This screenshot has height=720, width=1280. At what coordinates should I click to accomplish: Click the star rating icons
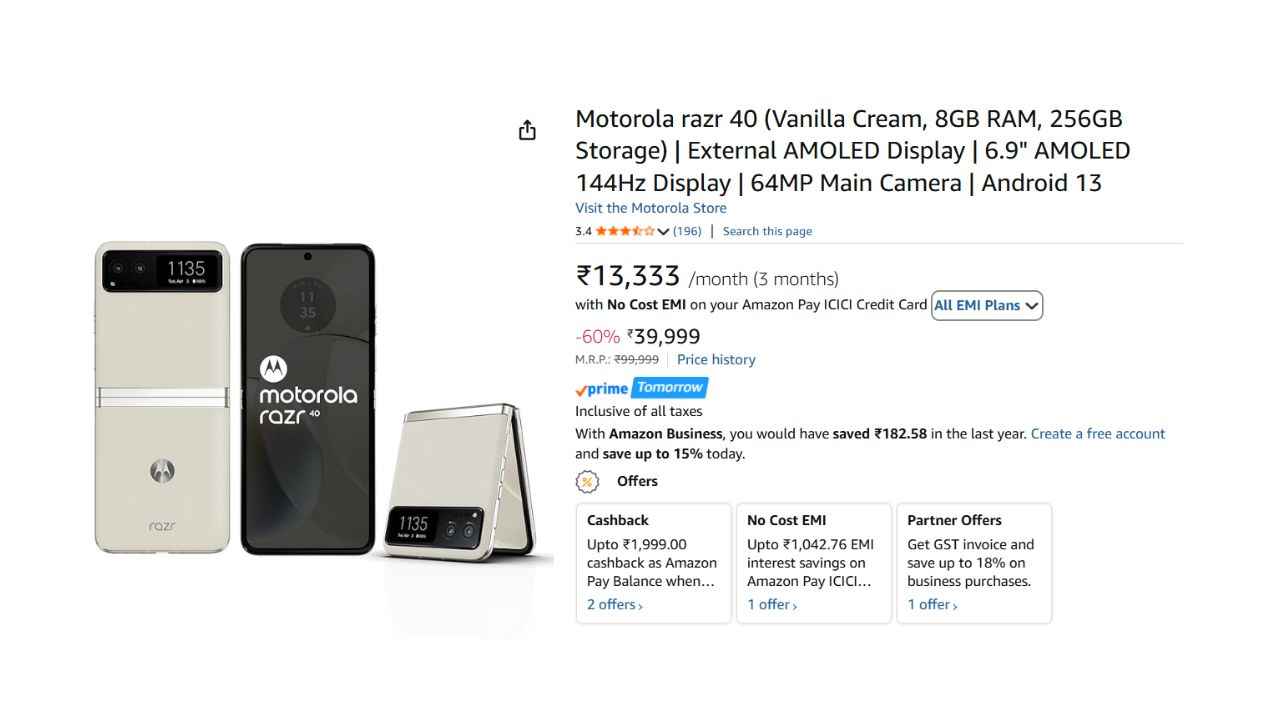(x=625, y=231)
